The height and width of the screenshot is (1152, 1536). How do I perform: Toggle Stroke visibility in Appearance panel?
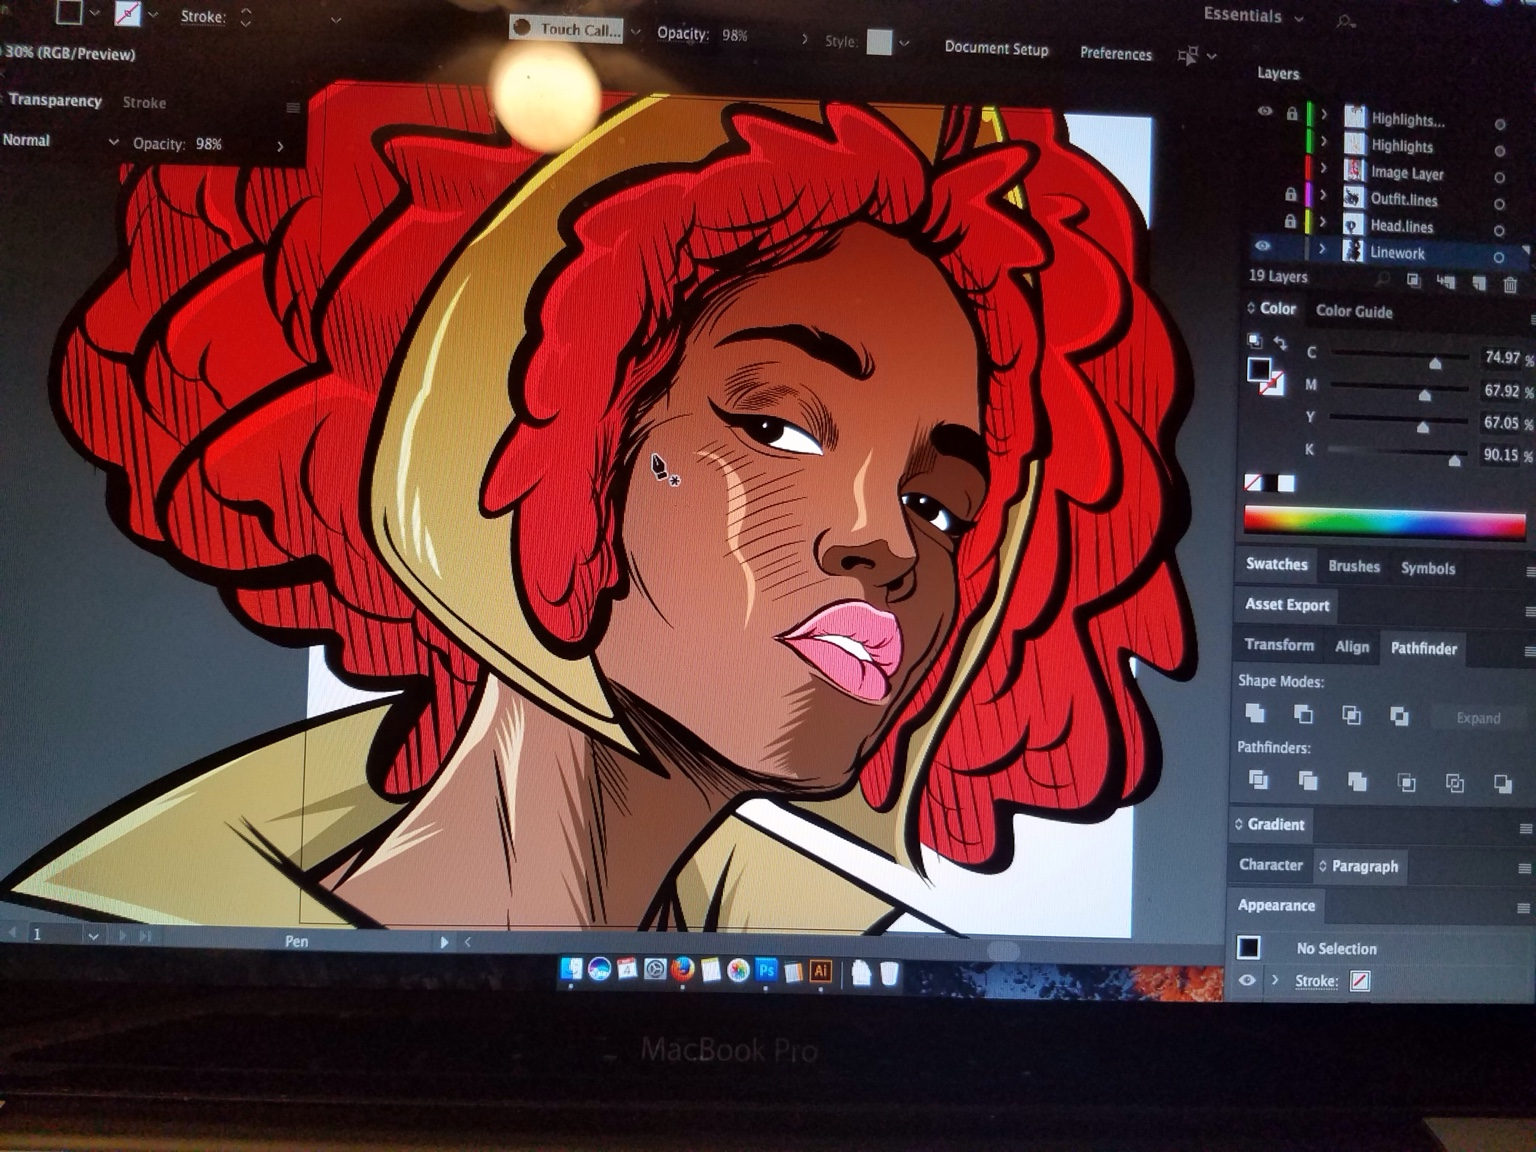coord(1247,980)
